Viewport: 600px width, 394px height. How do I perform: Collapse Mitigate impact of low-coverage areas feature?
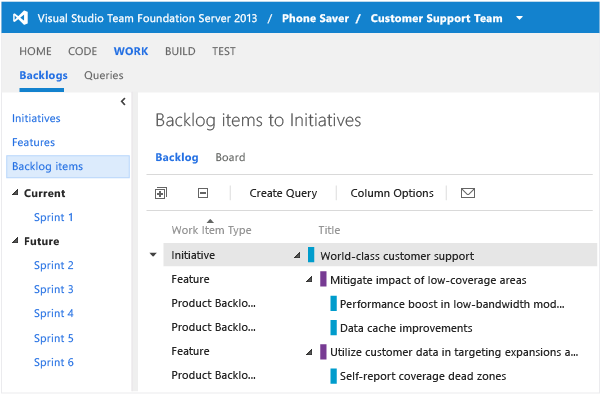point(309,280)
